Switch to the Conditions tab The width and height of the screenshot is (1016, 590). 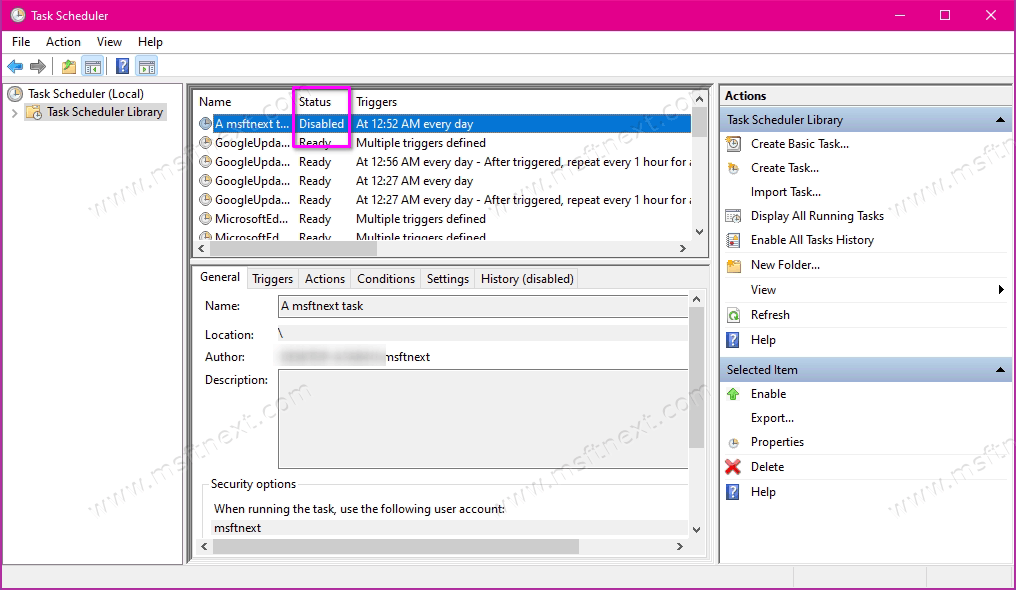tap(385, 278)
